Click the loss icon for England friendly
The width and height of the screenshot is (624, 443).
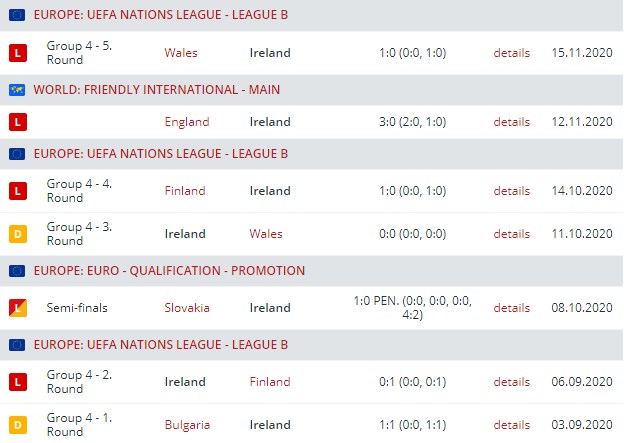(16, 122)
